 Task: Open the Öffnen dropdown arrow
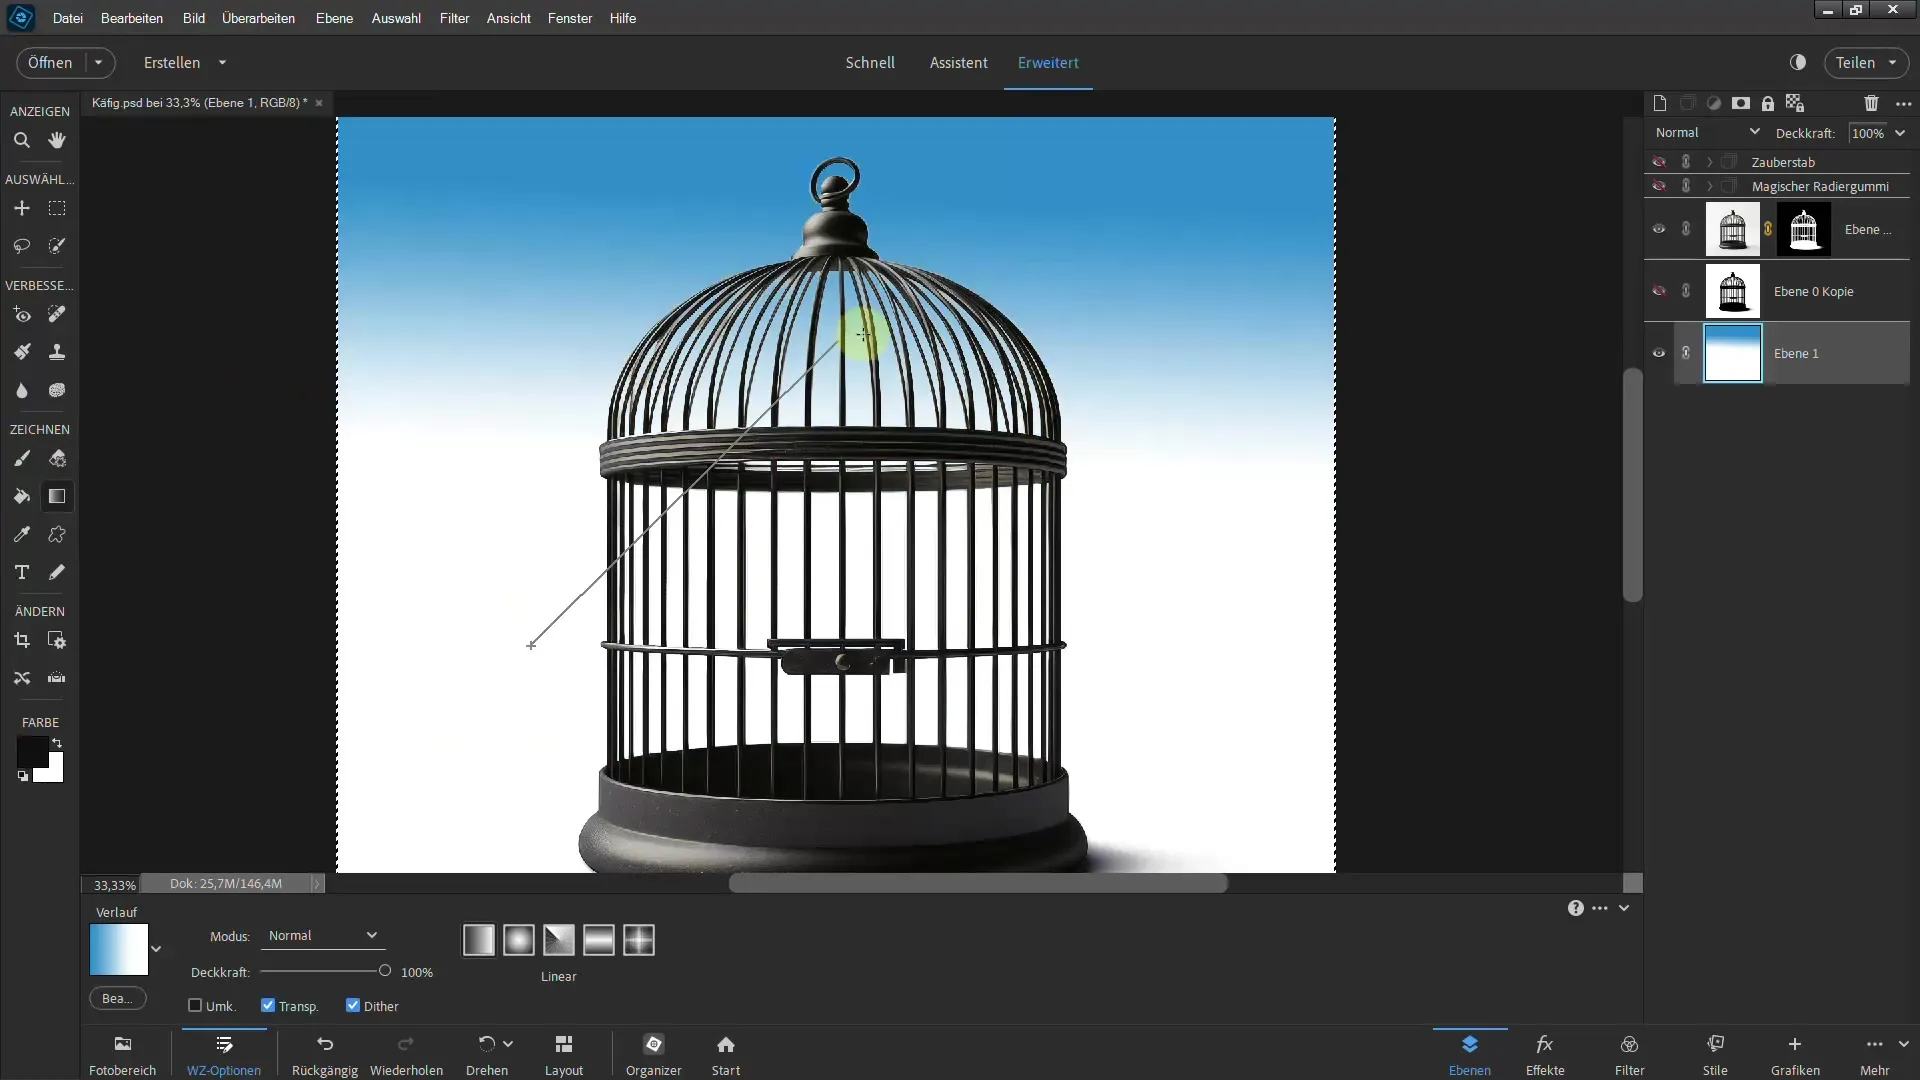[98, 62]
